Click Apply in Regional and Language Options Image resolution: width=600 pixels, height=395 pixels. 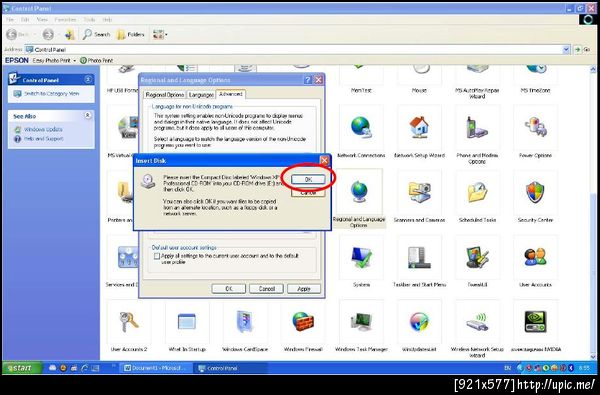pos(304,289)
